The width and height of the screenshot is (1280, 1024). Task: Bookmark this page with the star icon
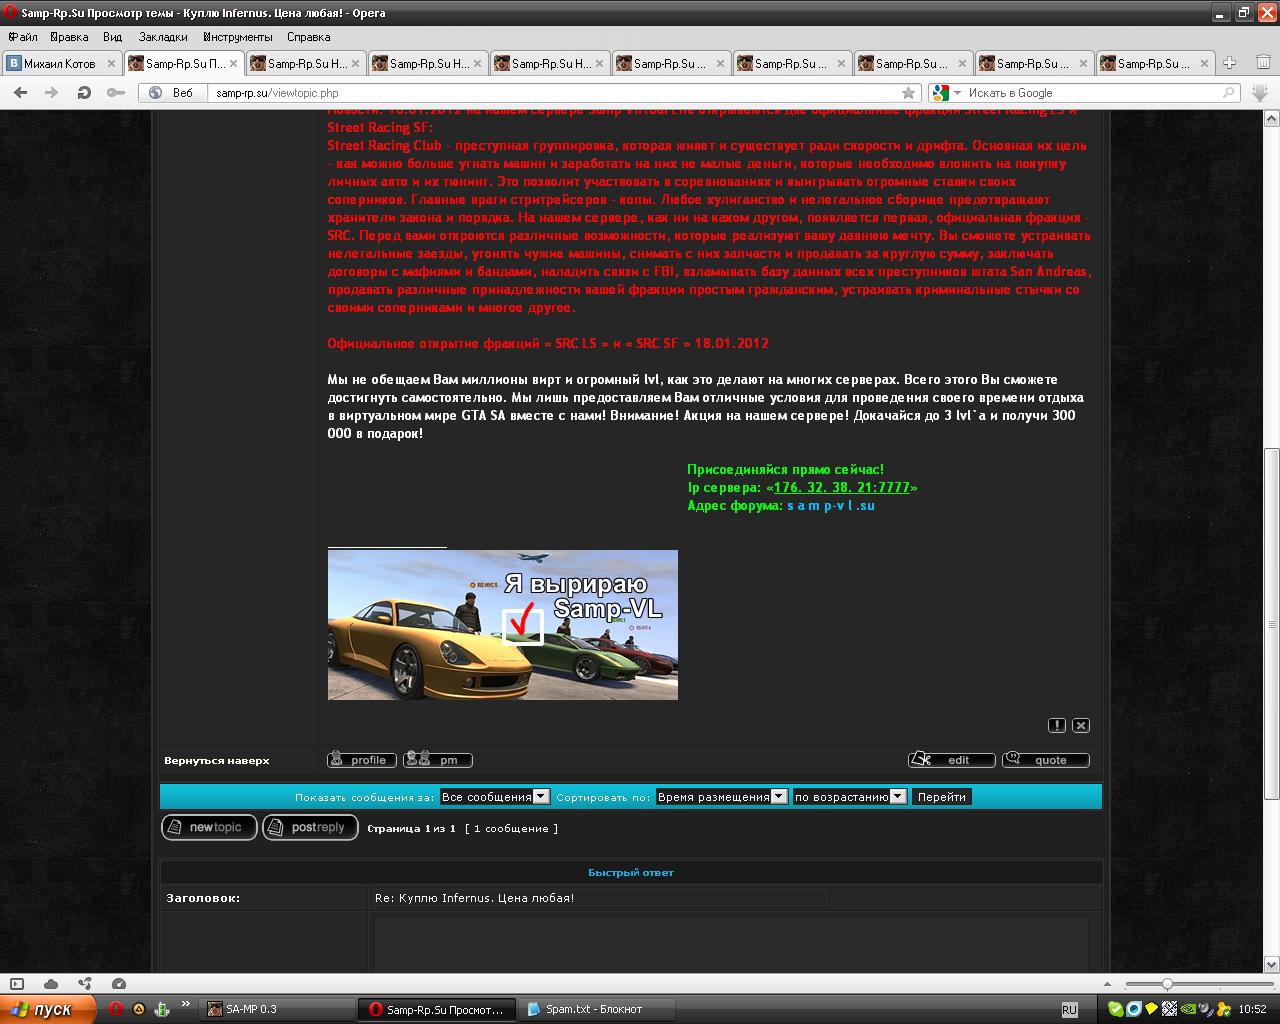point(908,93)
